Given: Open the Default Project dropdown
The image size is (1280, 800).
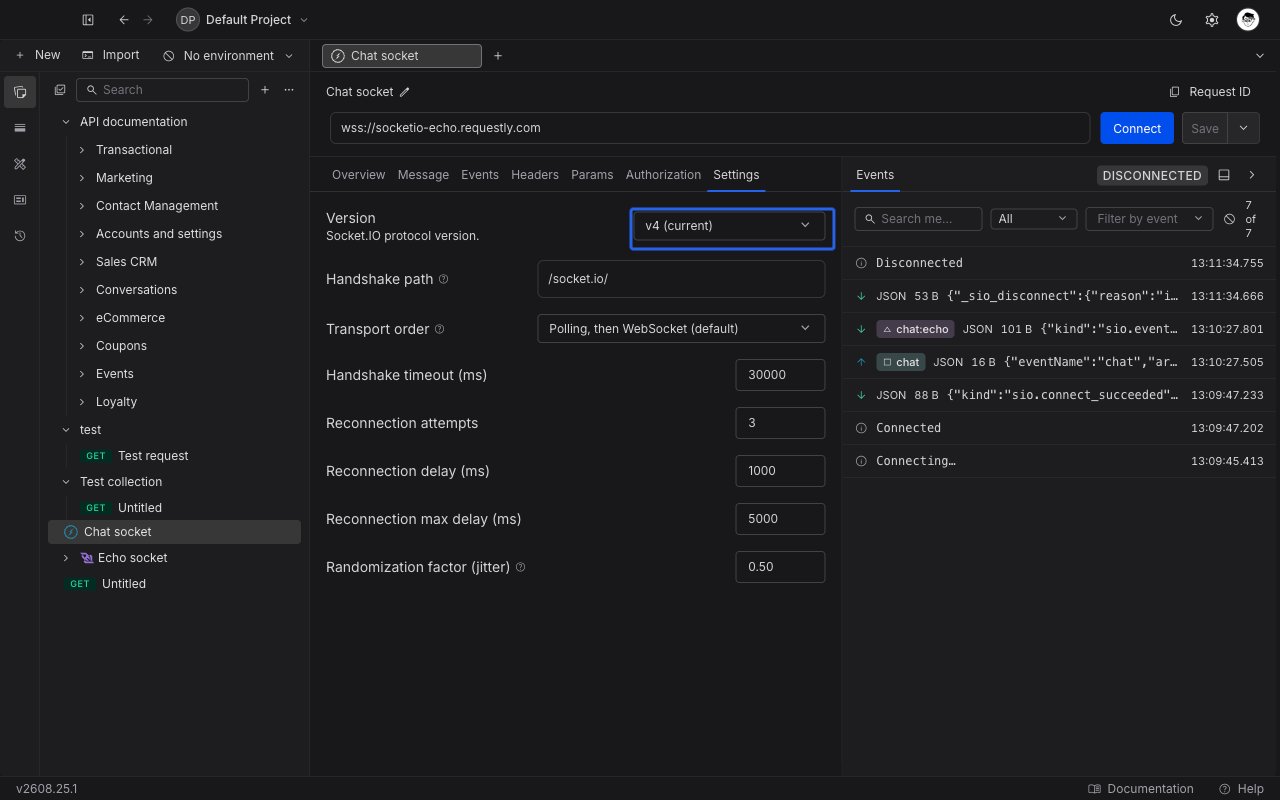Looking at the screenshot, I should (242, 20).
